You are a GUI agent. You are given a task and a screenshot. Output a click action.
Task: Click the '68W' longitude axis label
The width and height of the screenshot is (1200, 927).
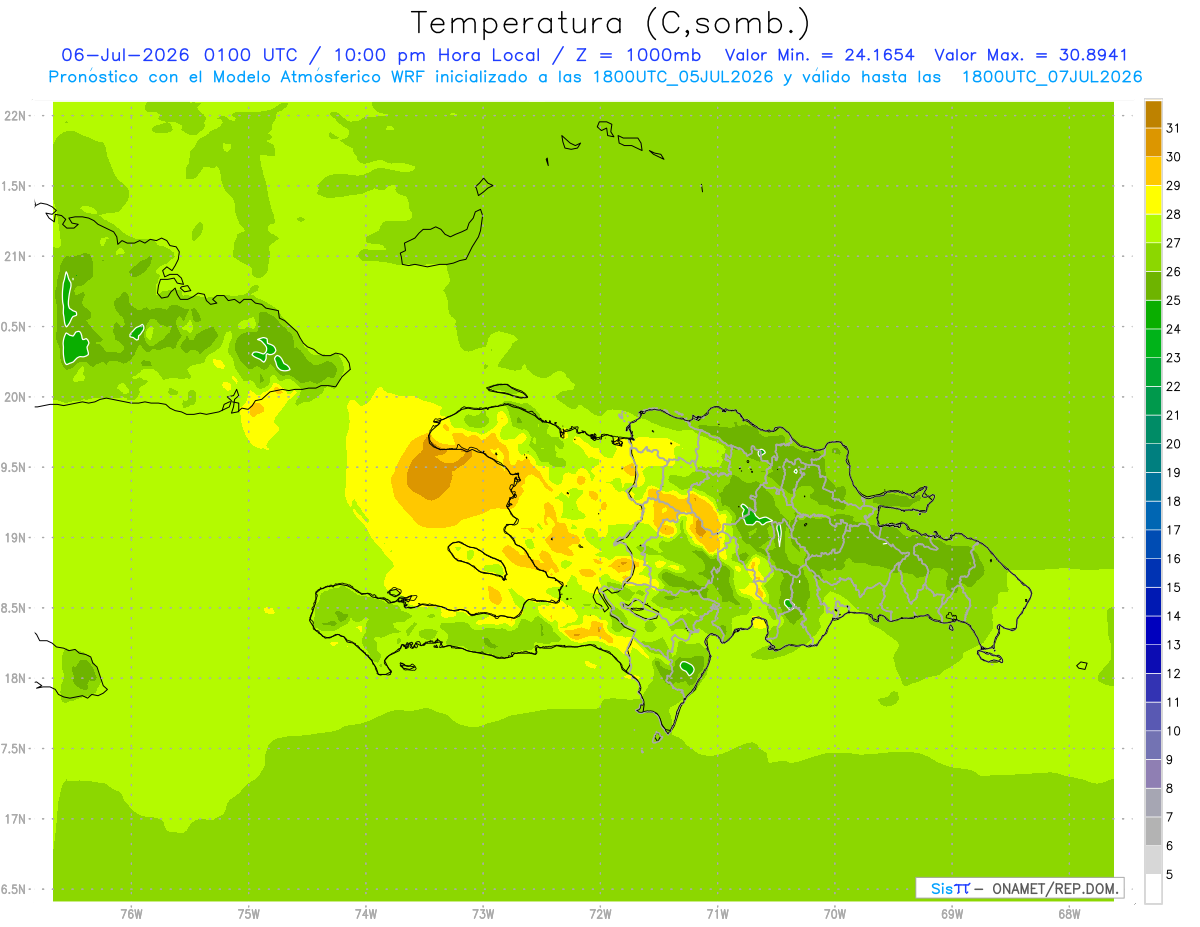click(x=1069, y=913)
